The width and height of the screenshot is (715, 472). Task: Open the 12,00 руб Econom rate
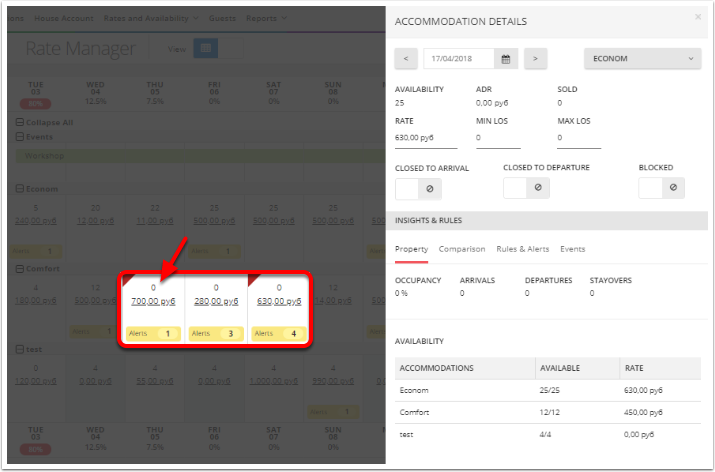(x=95, y=221)
